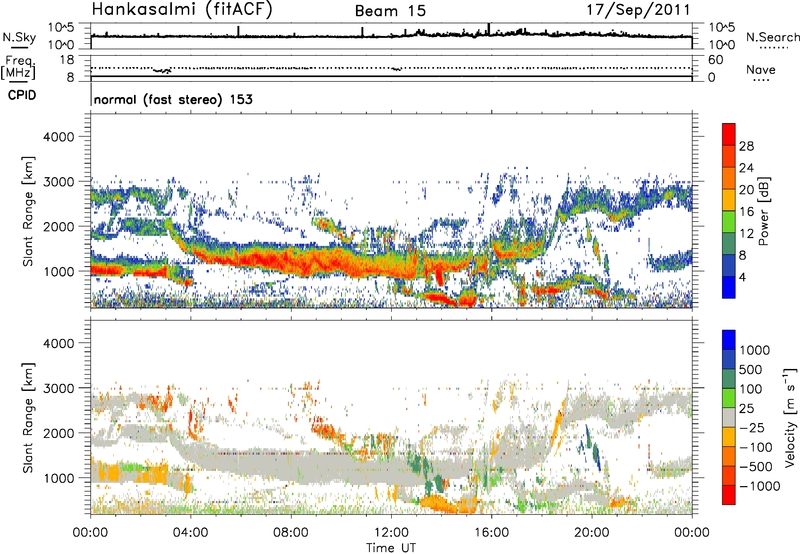Click the '60' Nave axis tick
800x554 pixels.
click(x=715, y=60)
